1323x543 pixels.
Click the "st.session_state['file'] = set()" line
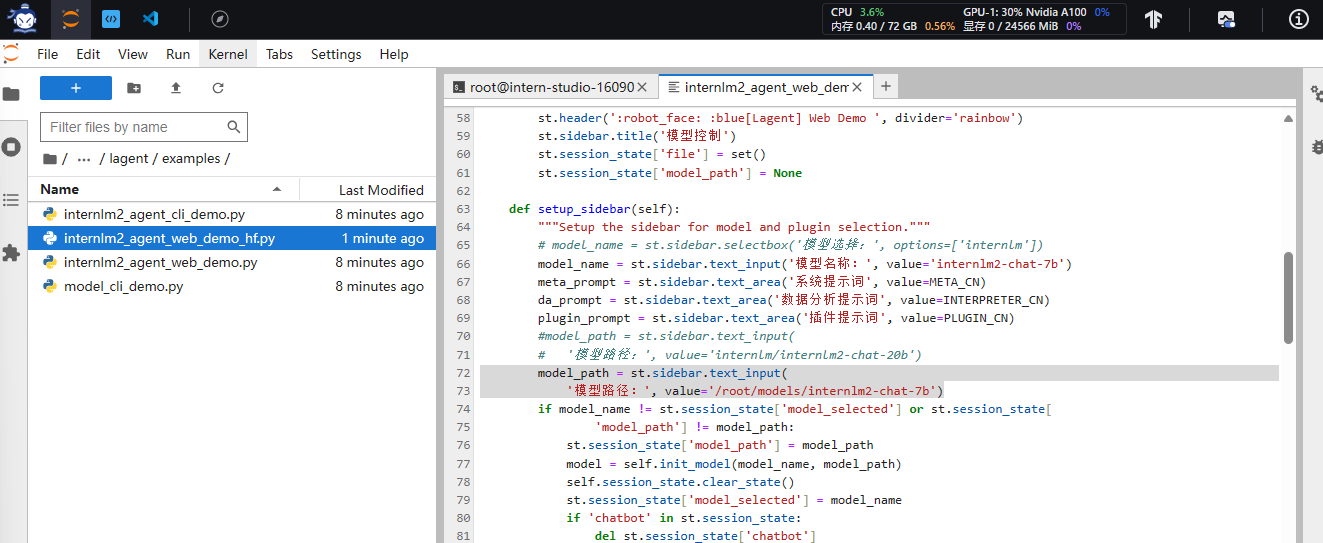[x=652, y=154]
